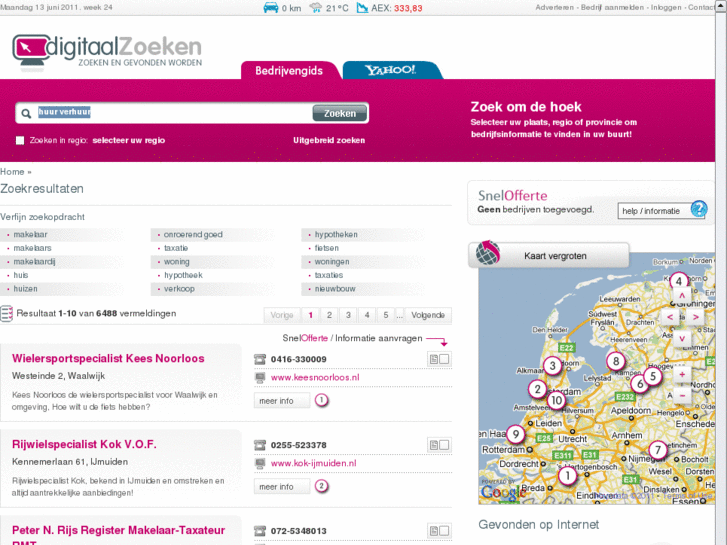Image resolution: width=727 pixels, height=545 pixels.
Task: Click map marker 1 near Eindhoven
Action: pos(568,475)
